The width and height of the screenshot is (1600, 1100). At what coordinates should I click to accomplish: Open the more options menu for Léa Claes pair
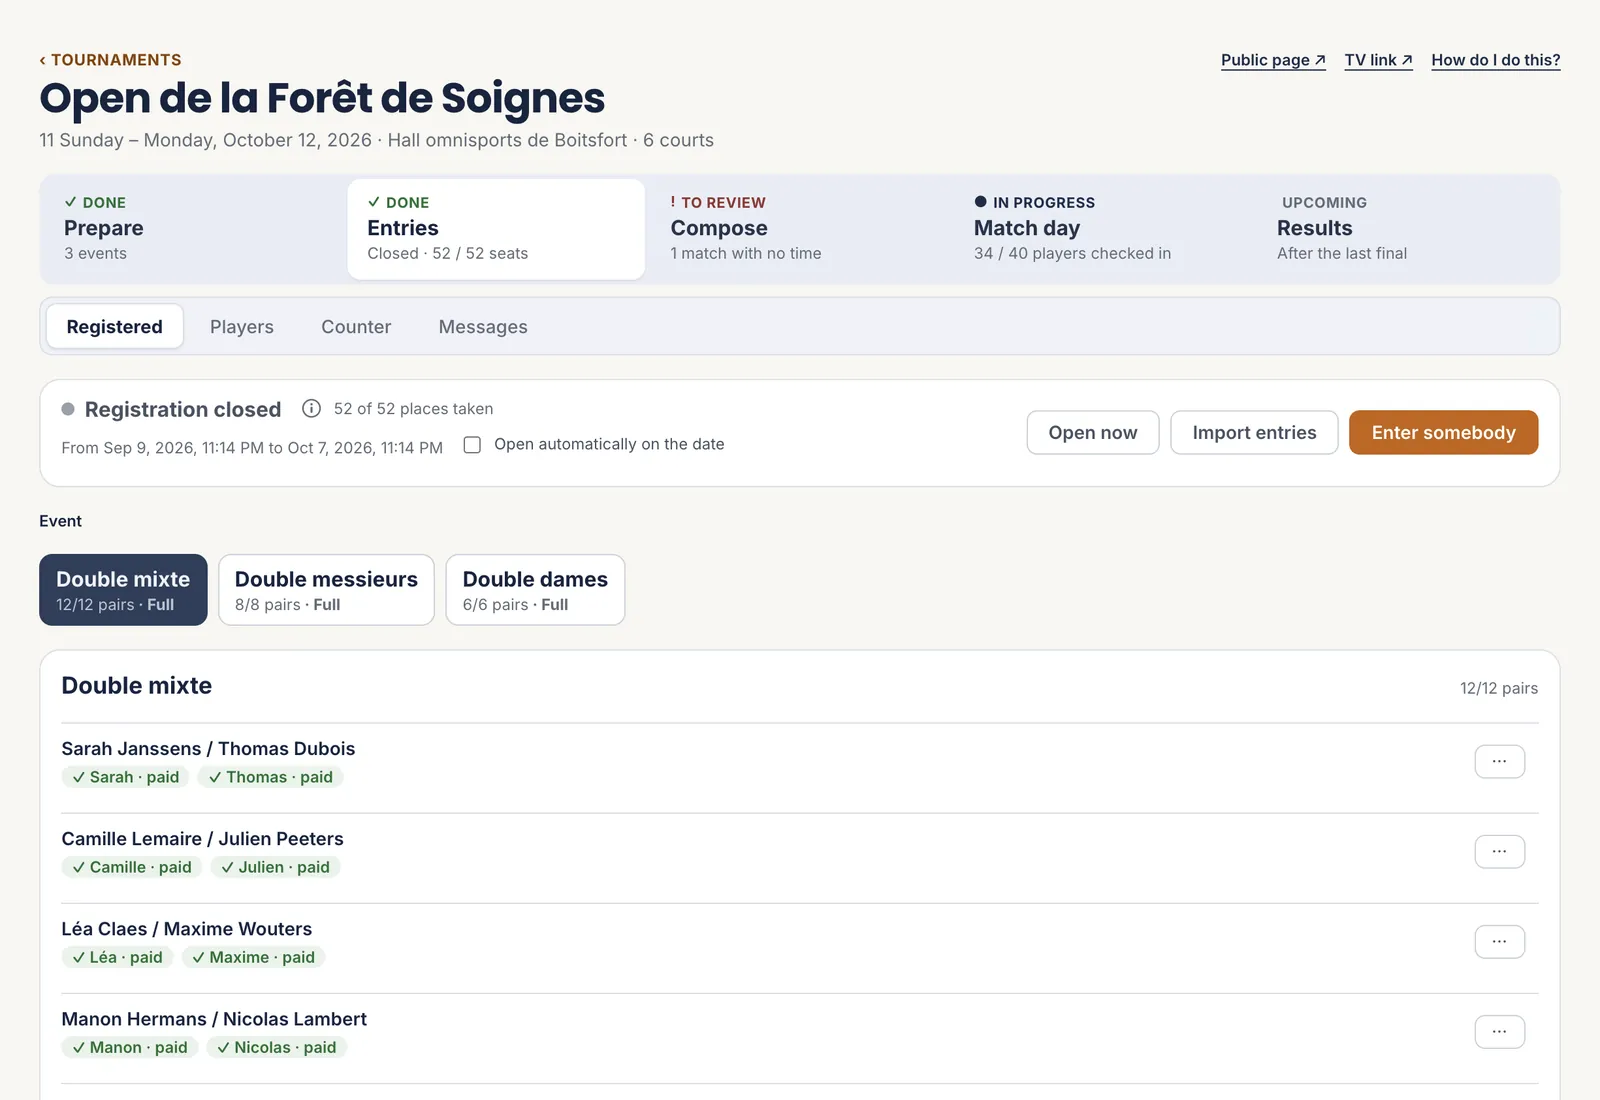(x=1499, y=941)
